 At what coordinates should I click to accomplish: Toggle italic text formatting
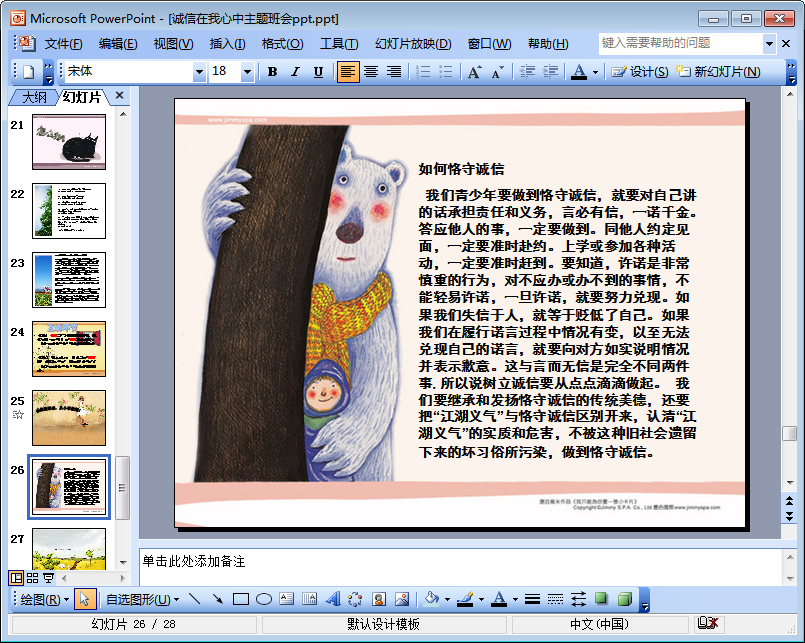(x=296, y=72)
